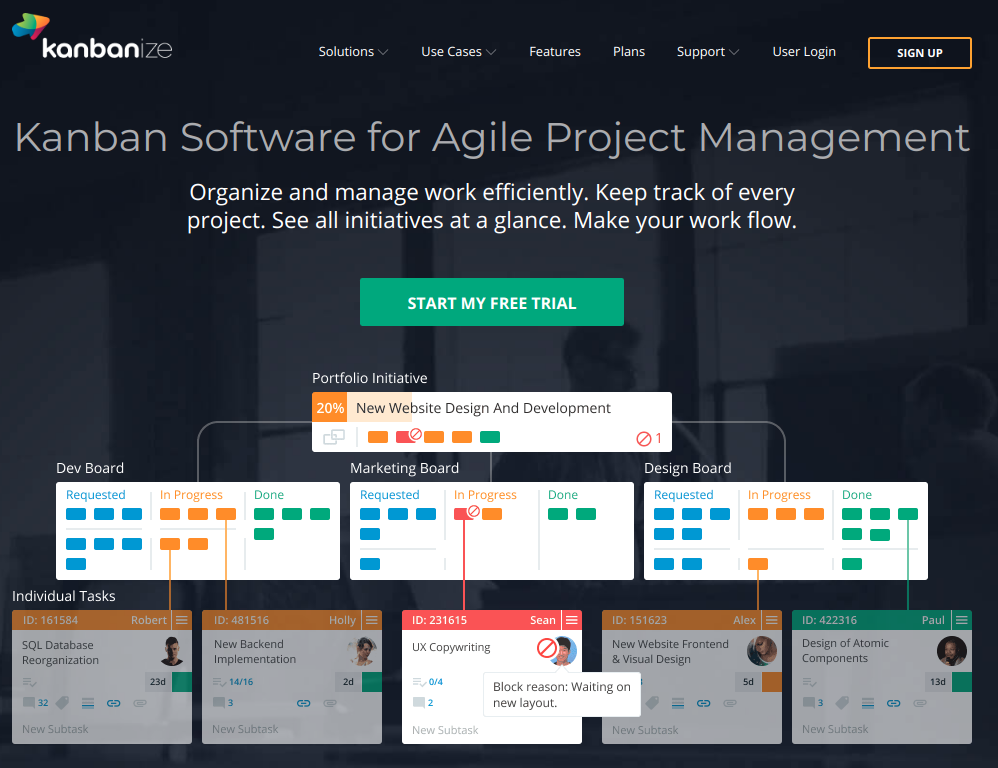Viewport: 998px width, 768px height.
Task: Click attachment icon on Alex's card
Action: [730, 703]
